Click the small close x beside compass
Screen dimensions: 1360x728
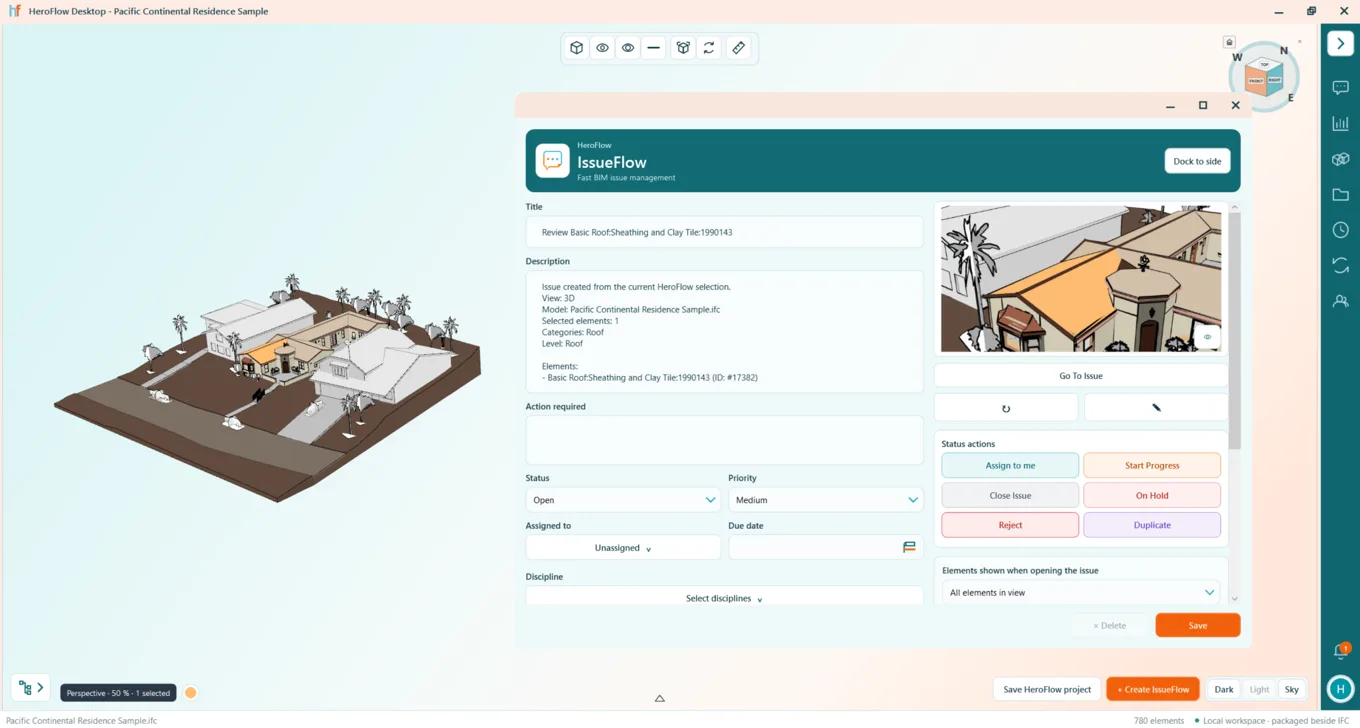coord(1300,41)
